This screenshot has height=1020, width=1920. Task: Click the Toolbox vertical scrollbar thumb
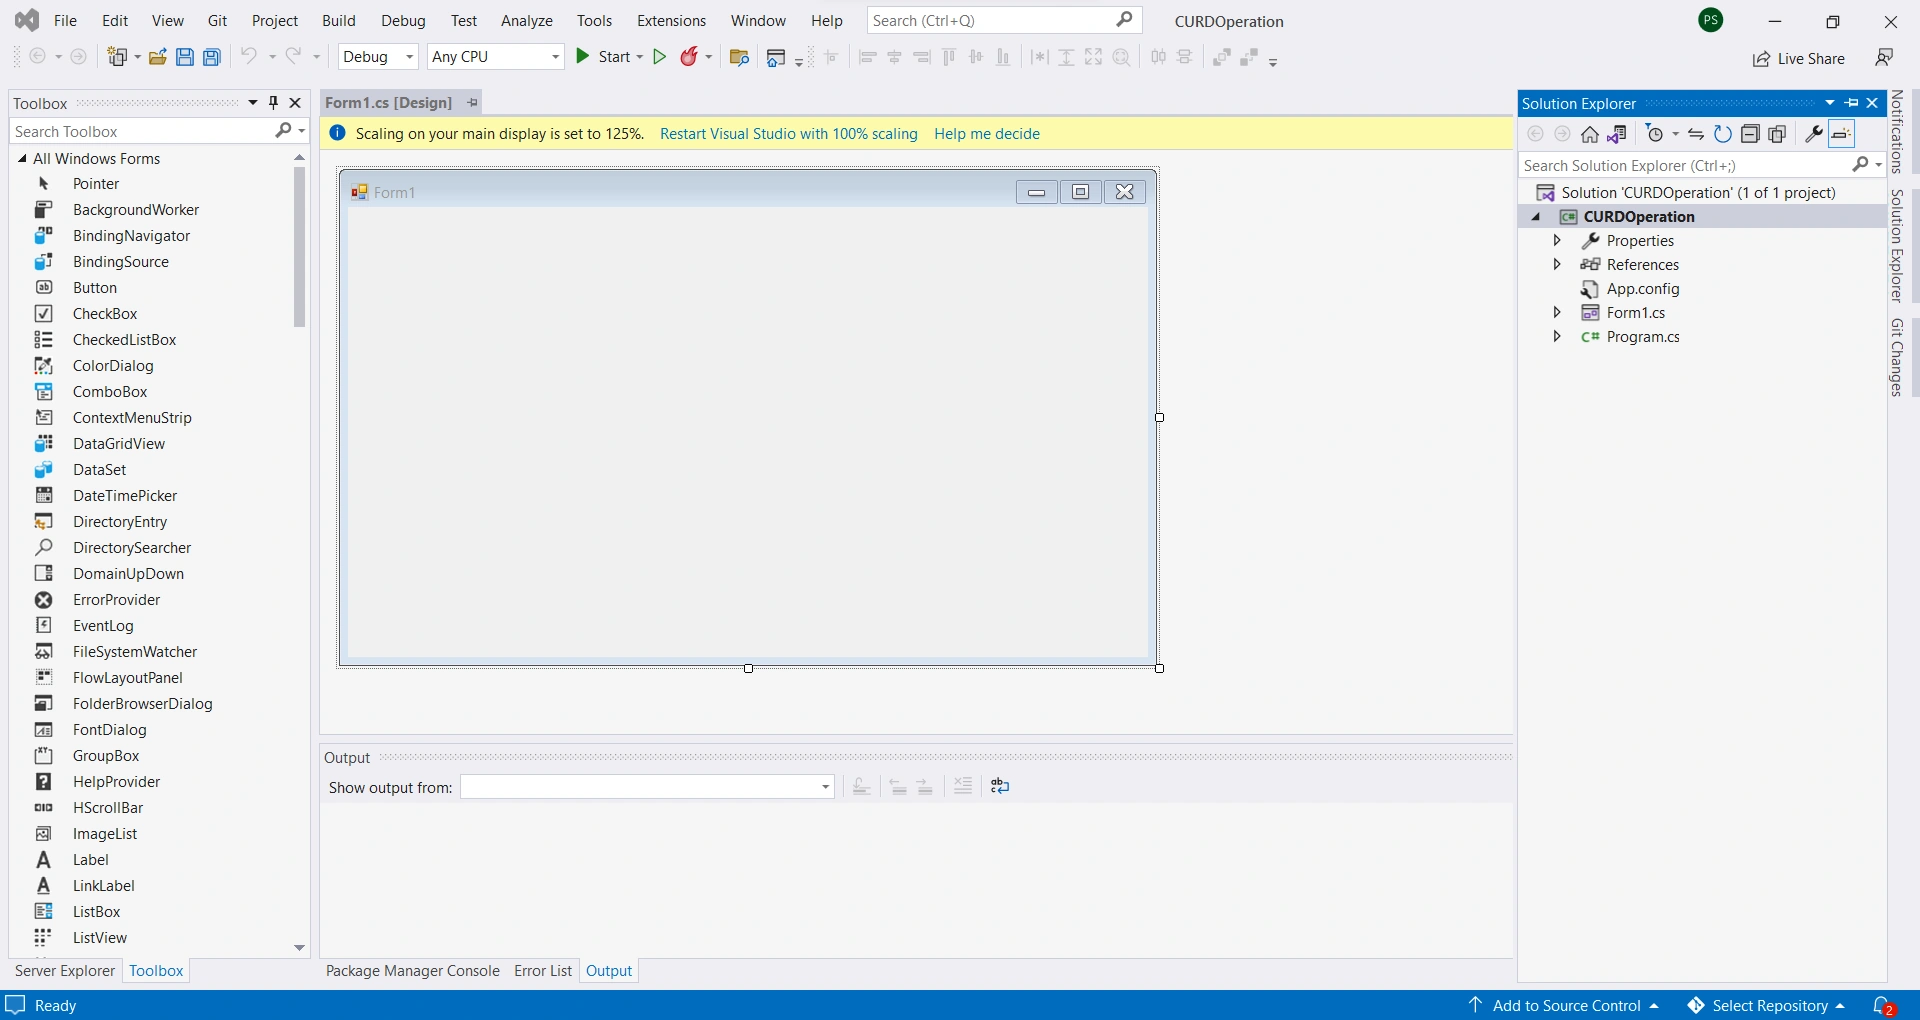coord(299,247)
